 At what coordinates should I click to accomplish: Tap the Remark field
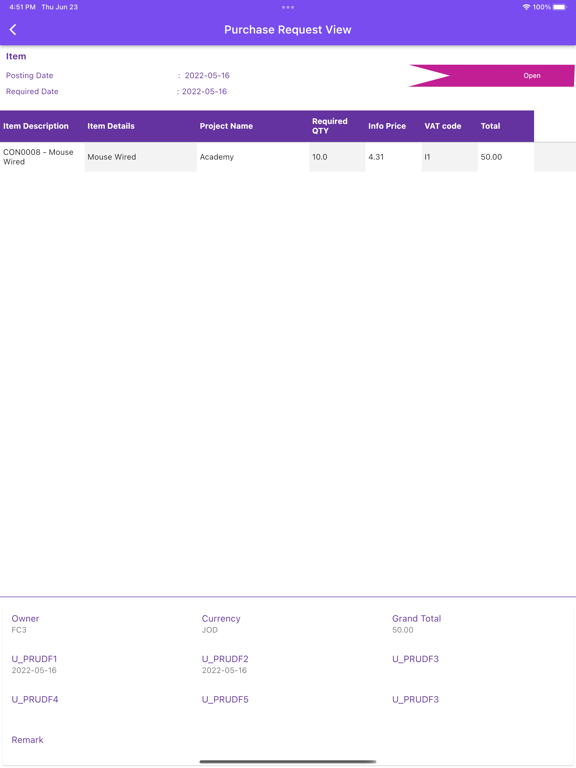coord(27,740)
